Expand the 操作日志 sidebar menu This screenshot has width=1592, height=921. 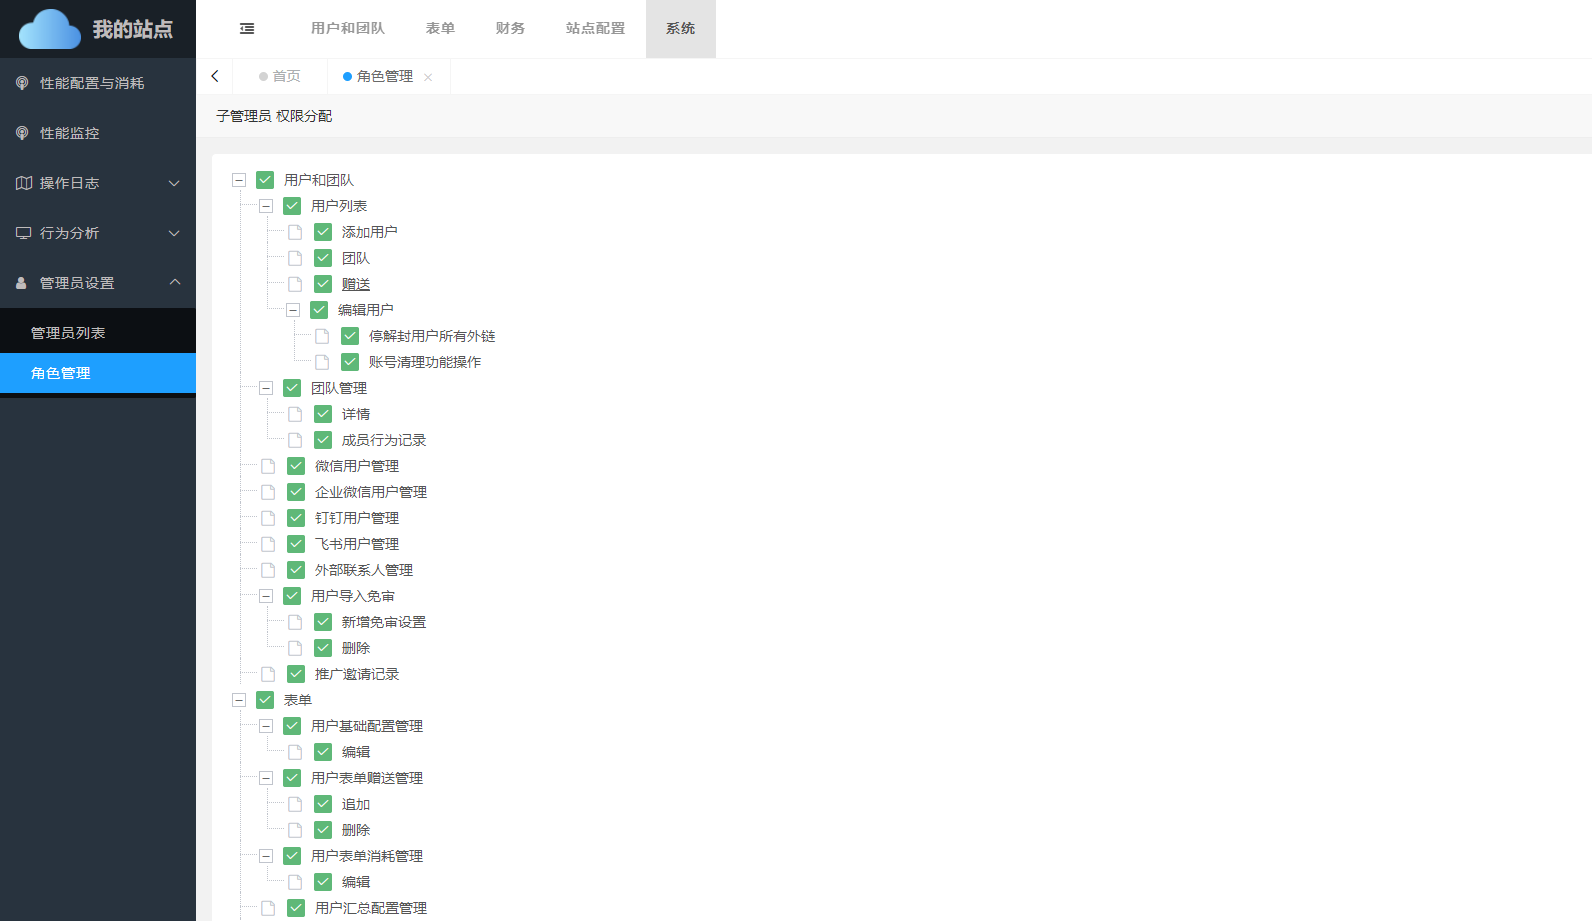(174, 183)
